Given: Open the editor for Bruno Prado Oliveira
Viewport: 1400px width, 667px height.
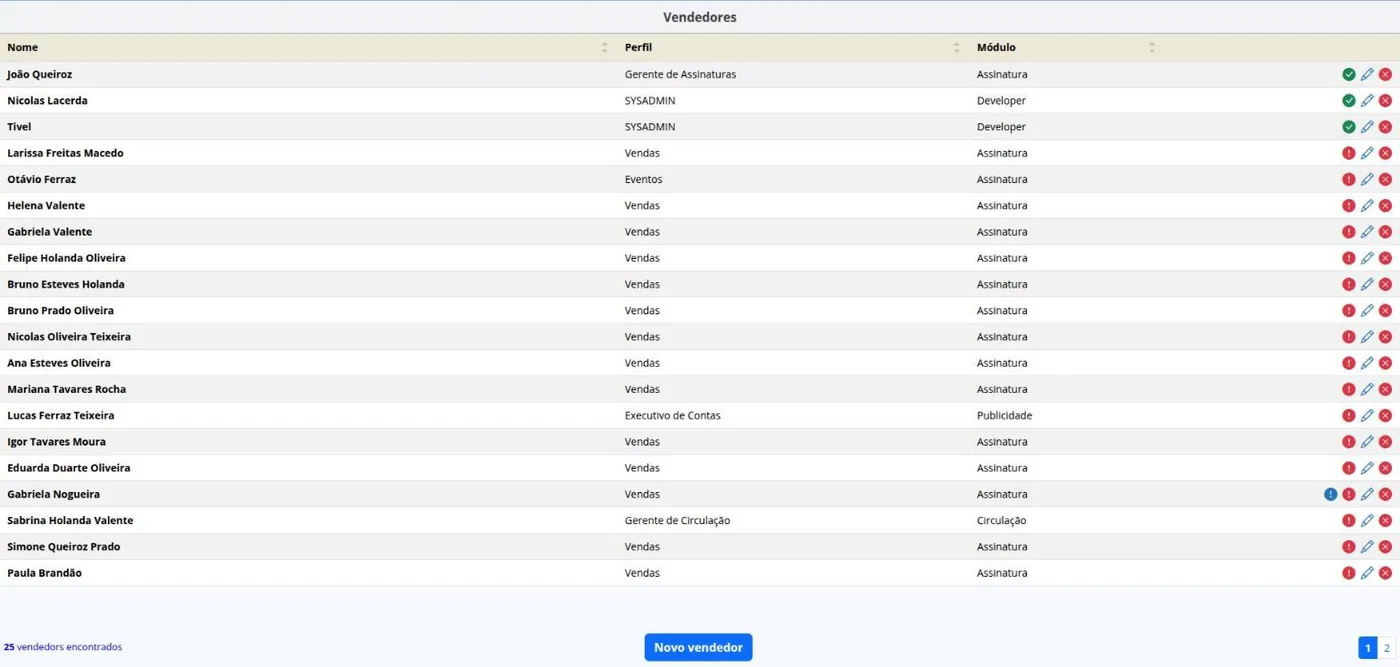Looking at the screenshot, I should pos(1367,310).
